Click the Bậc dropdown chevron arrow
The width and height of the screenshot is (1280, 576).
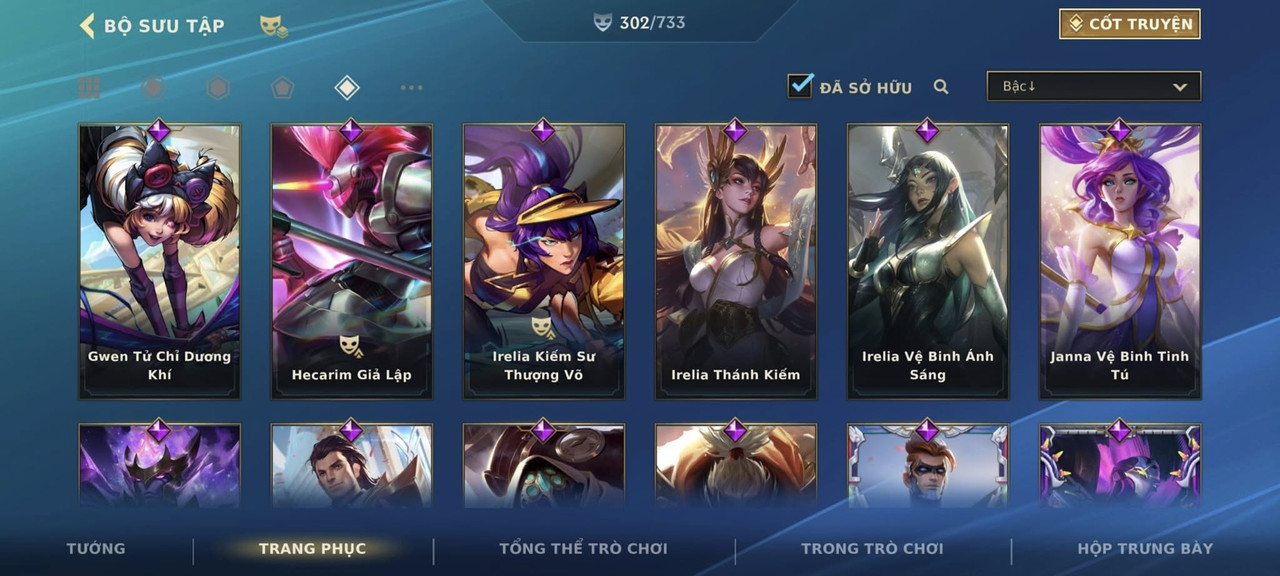[x=1180, y=88]
